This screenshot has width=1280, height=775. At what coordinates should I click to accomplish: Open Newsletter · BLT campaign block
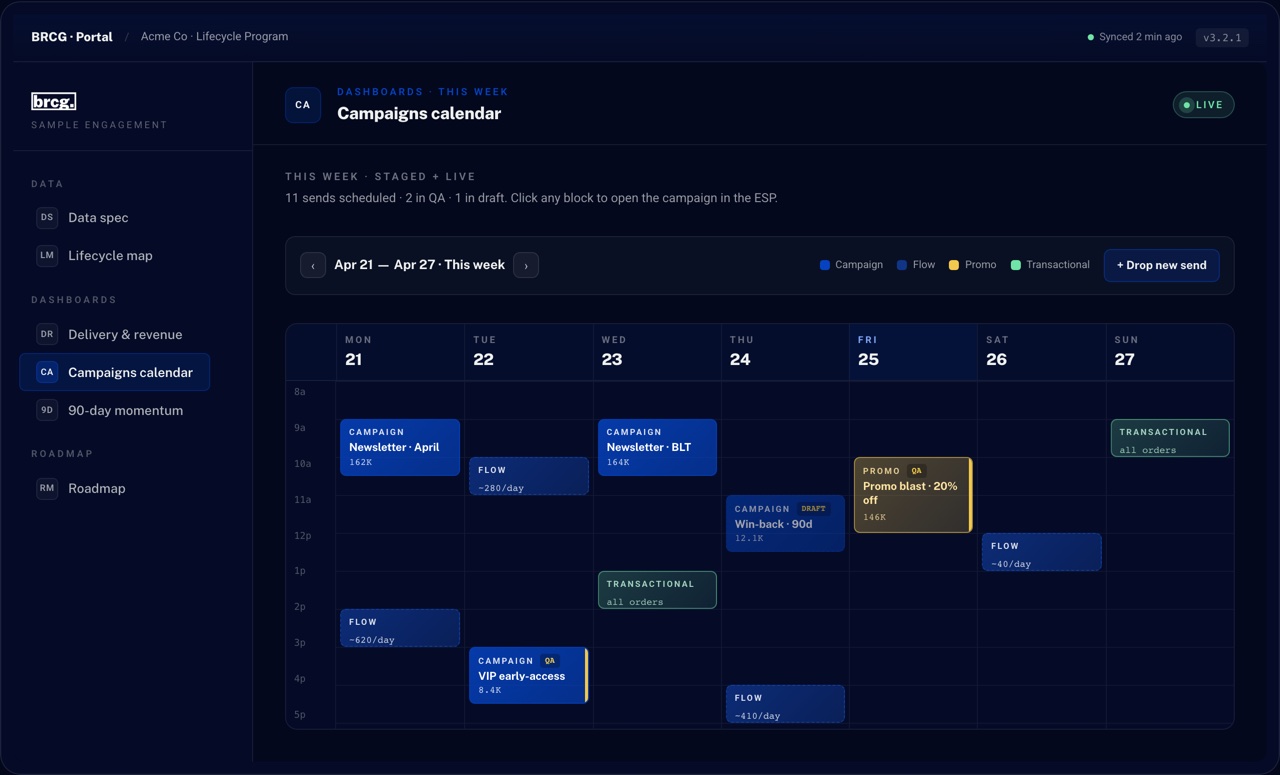tap(657, 447)
